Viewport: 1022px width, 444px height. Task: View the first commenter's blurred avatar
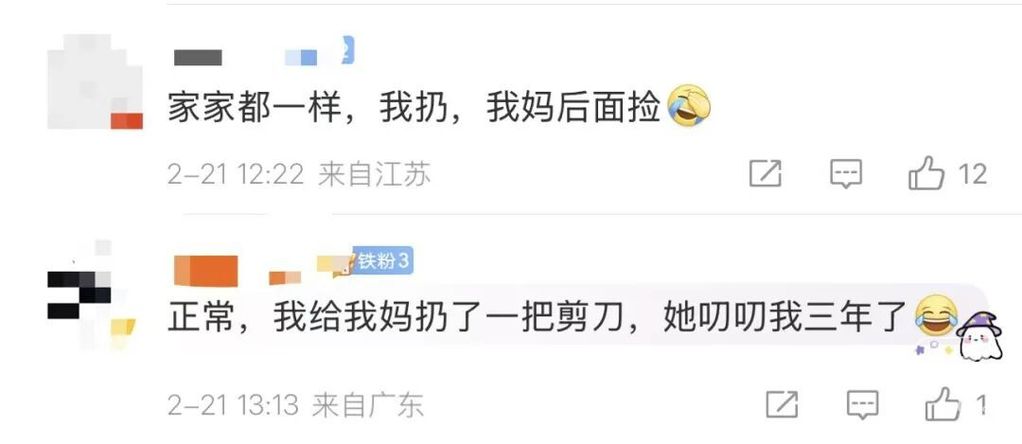click(x=95, y=82)
